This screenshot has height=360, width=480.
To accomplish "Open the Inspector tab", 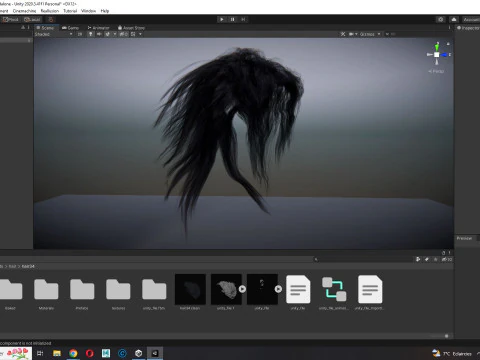I will click(x=468, y=28).
